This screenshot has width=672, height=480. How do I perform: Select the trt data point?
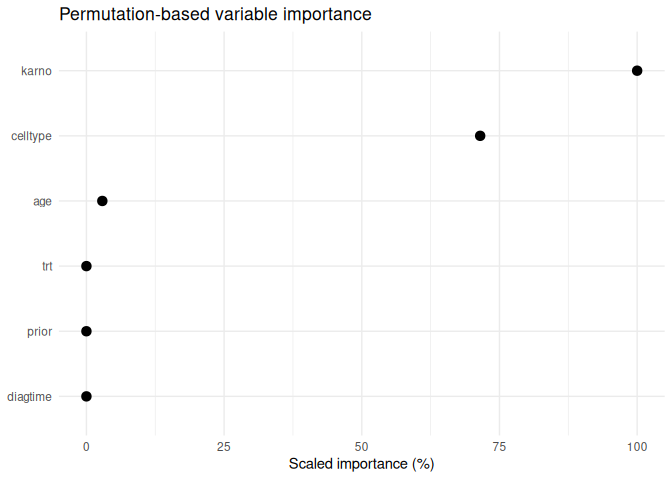tap(86, 266)
